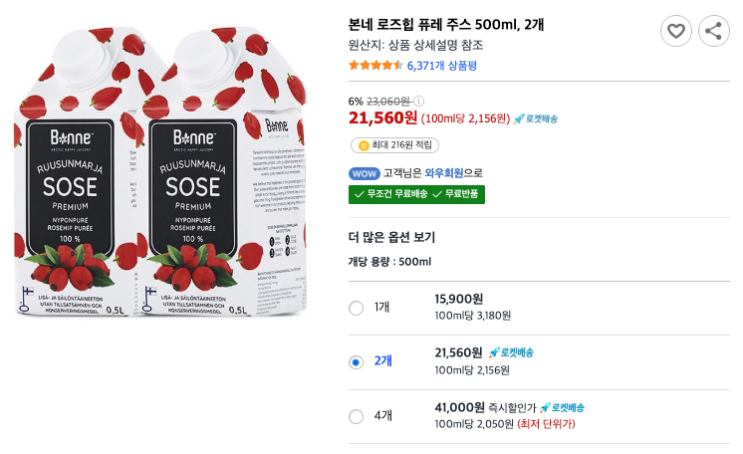Viewport: 743px width, 454px height.
Task: Select the 1개 quantity option
Action: (x=356, y=308)
